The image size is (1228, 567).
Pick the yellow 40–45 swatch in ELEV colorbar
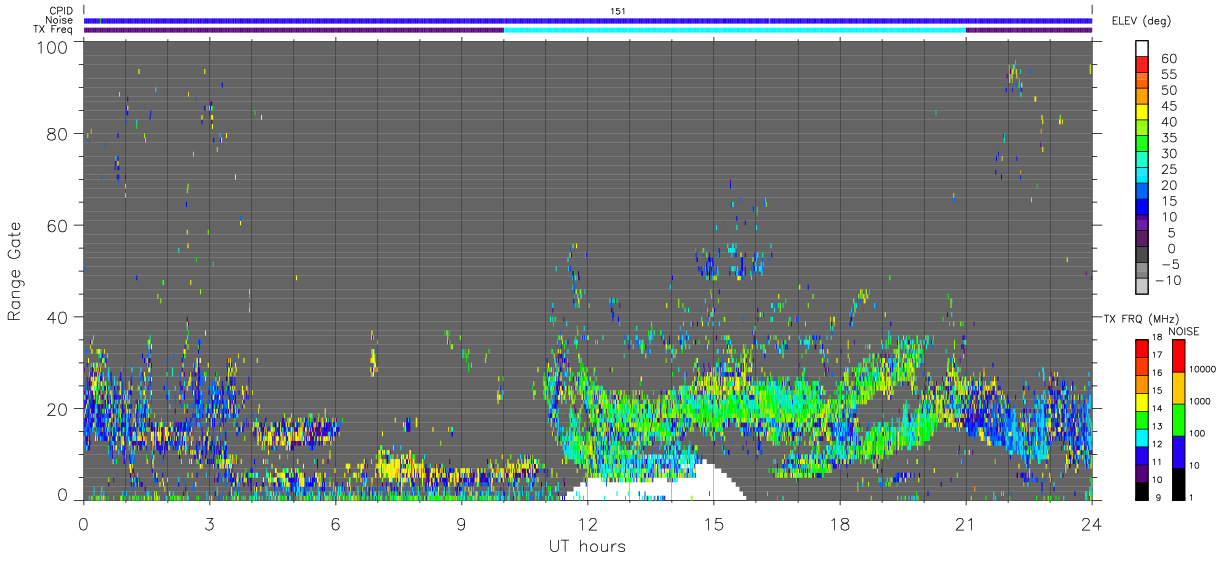point(1142,113)
